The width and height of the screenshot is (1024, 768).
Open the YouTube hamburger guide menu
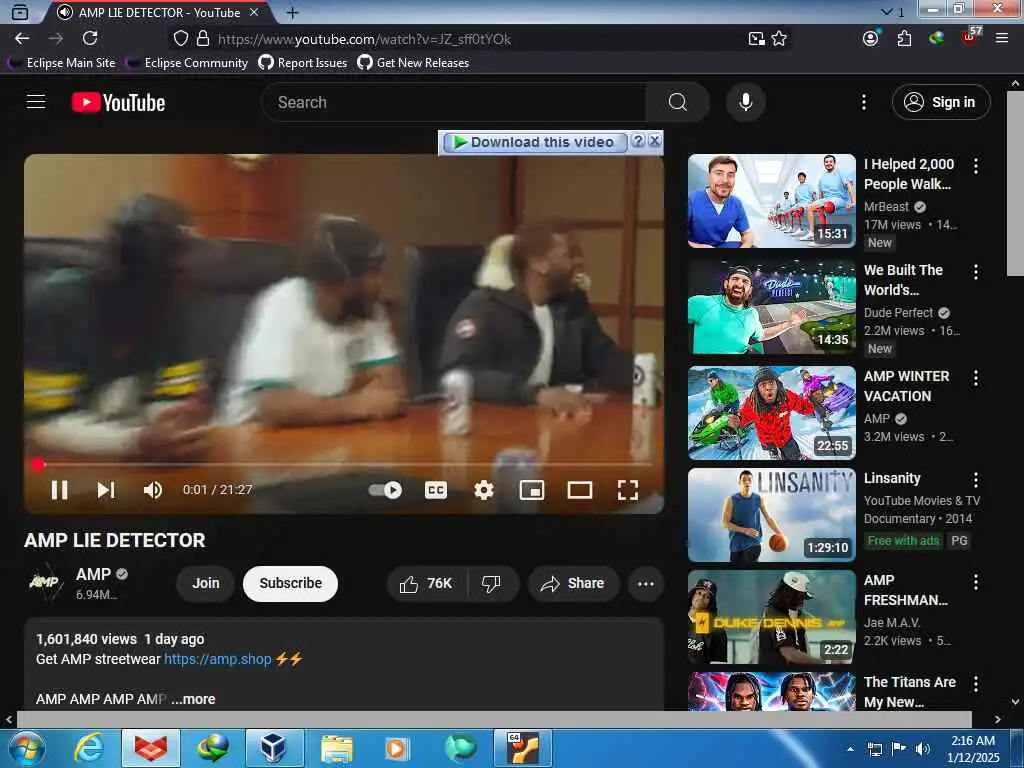pos(36,102)
